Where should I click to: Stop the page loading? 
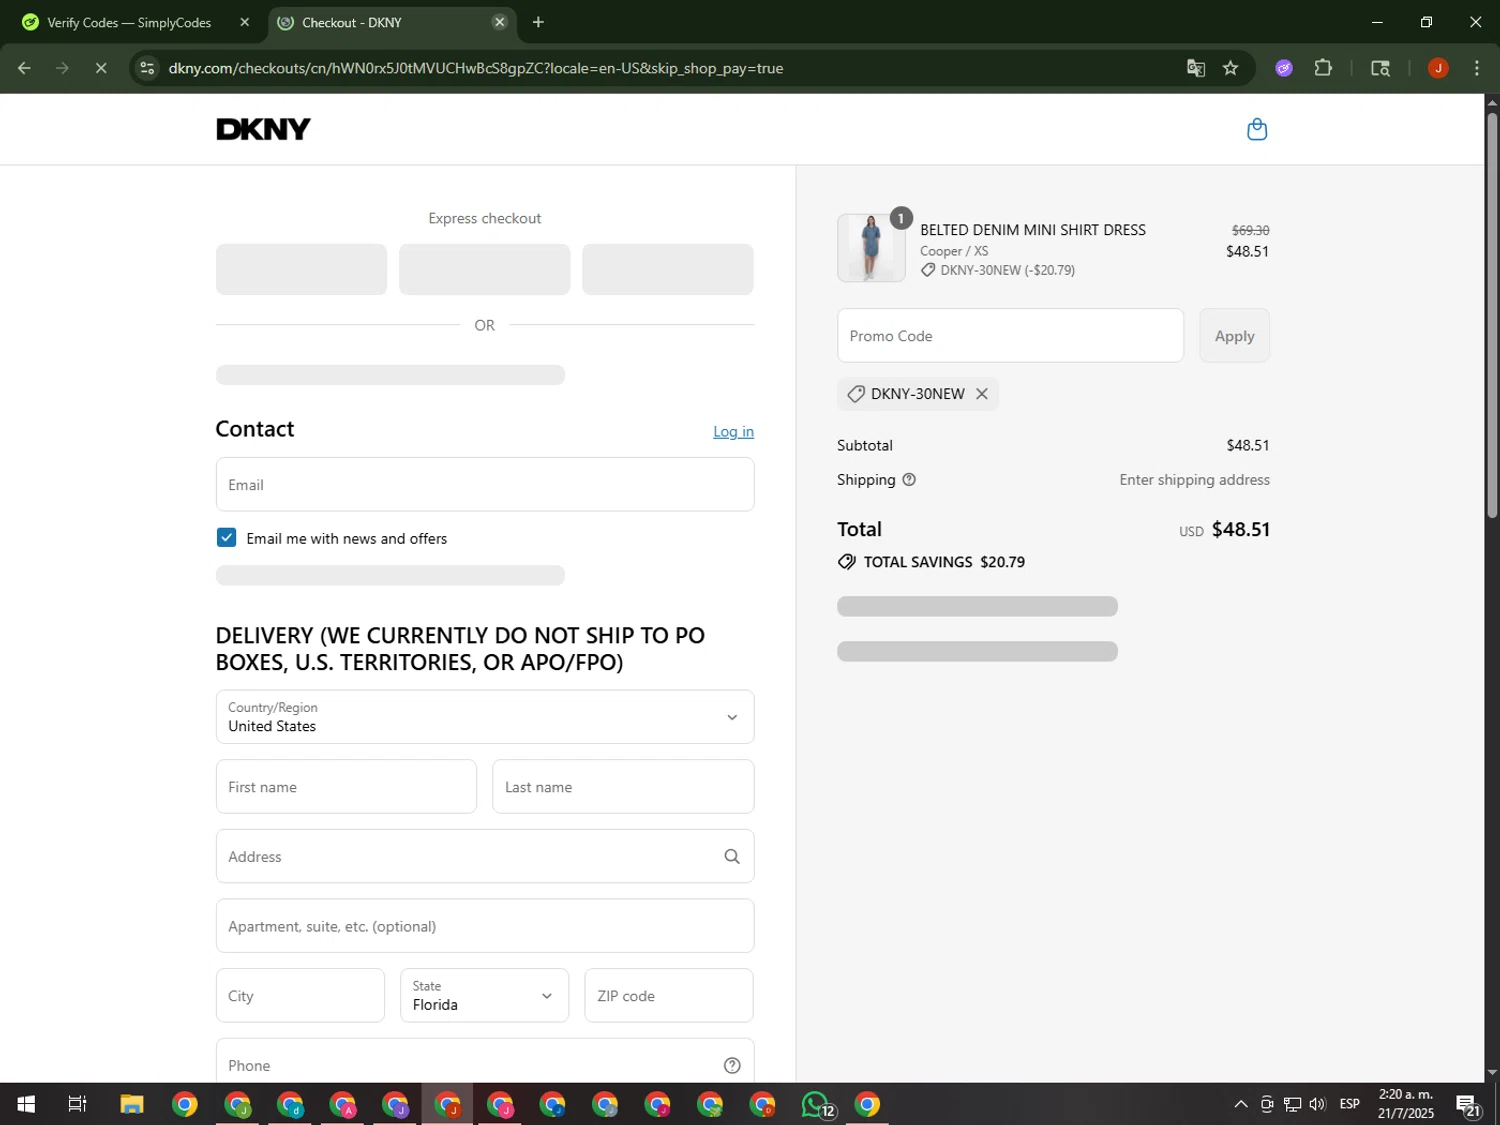tap(101, 68)
